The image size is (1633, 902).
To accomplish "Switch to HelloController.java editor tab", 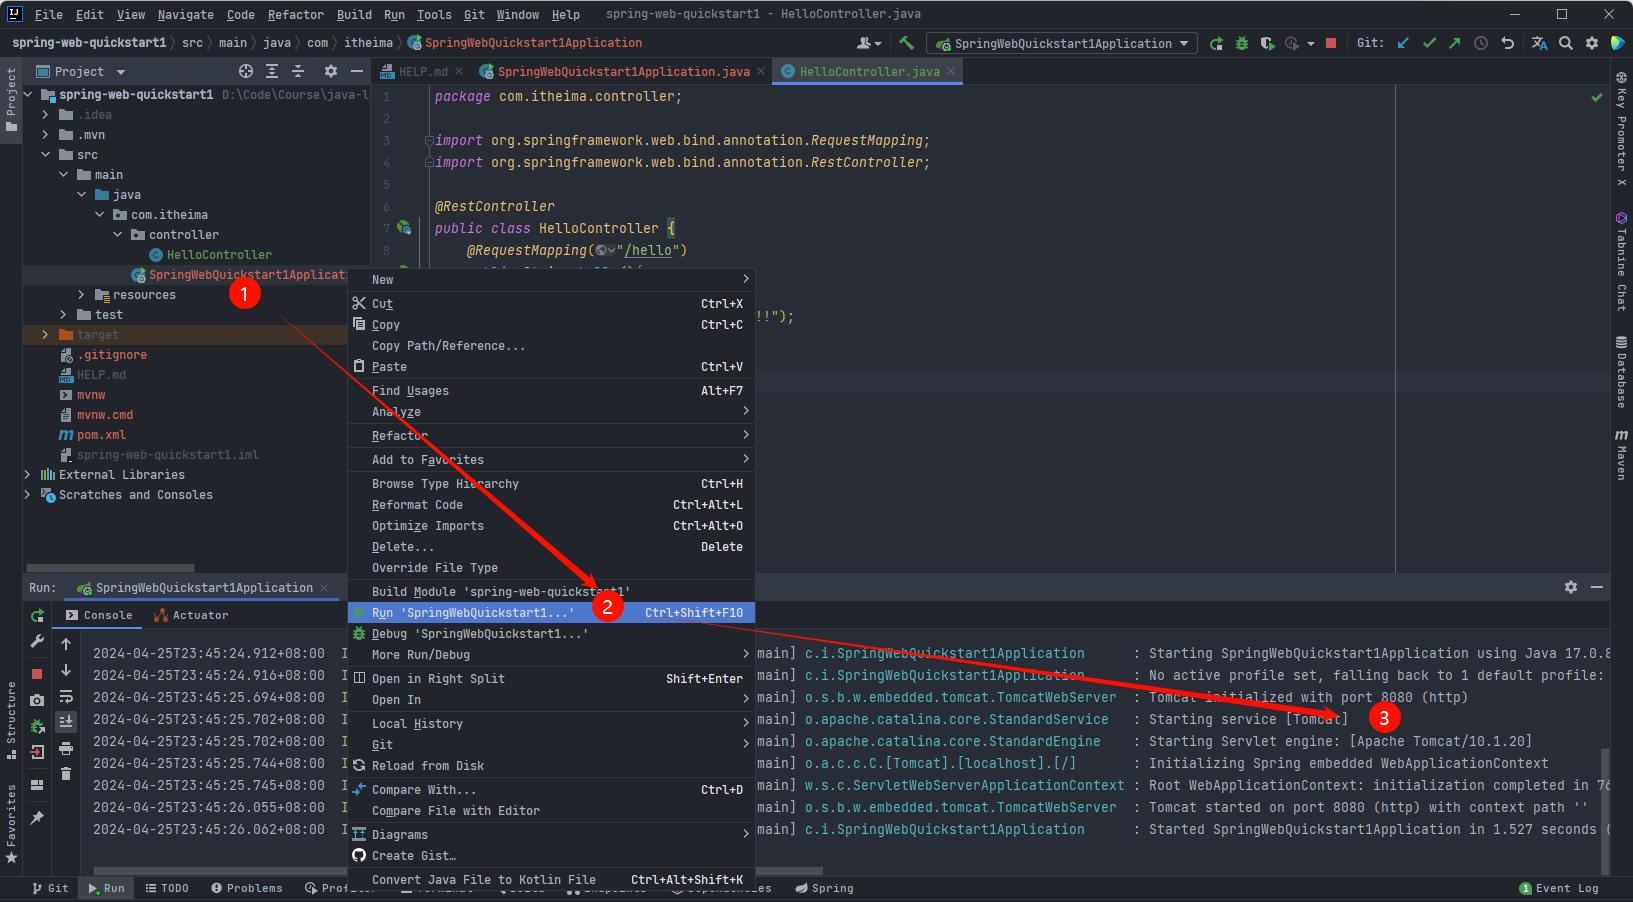I will (x=867, y=71).
